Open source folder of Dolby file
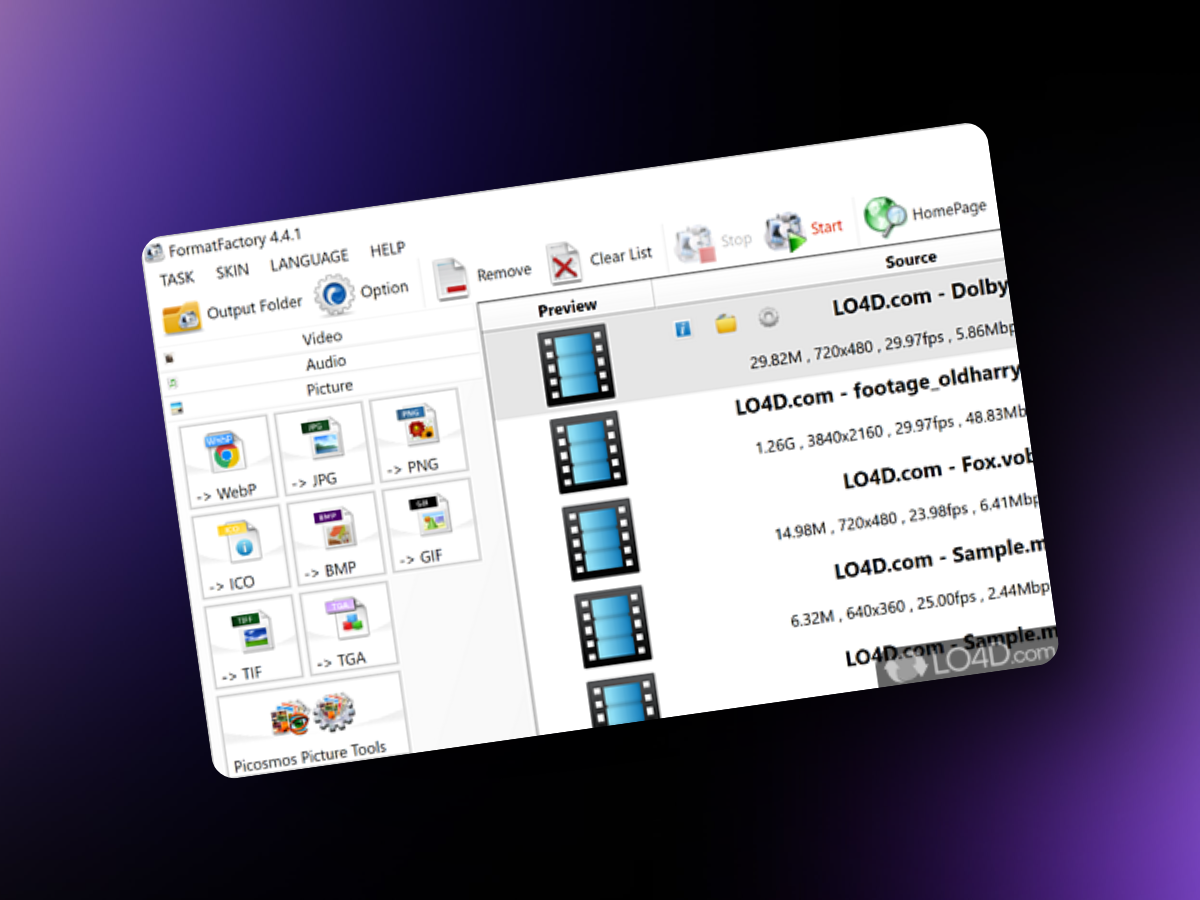This screenshot has height=900, width=1200. click(726, 323)
